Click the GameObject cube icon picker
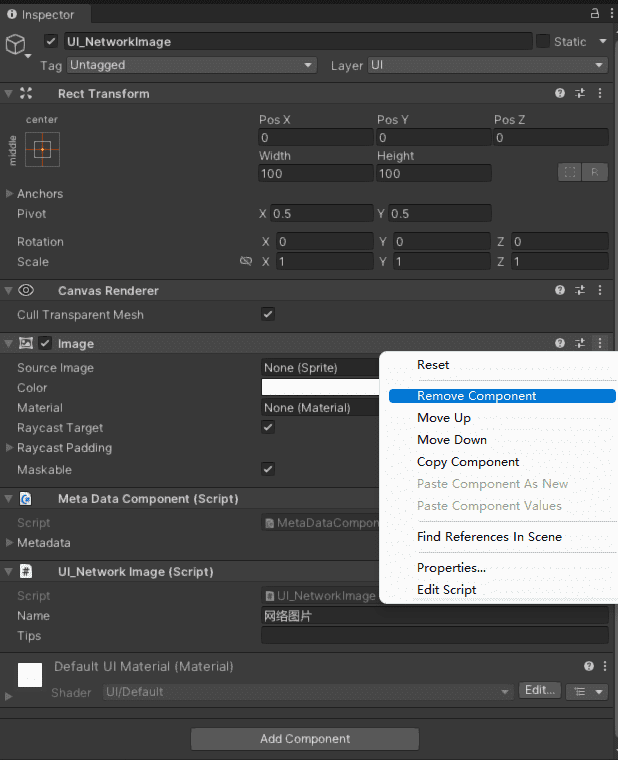 (x=16, y=44)
